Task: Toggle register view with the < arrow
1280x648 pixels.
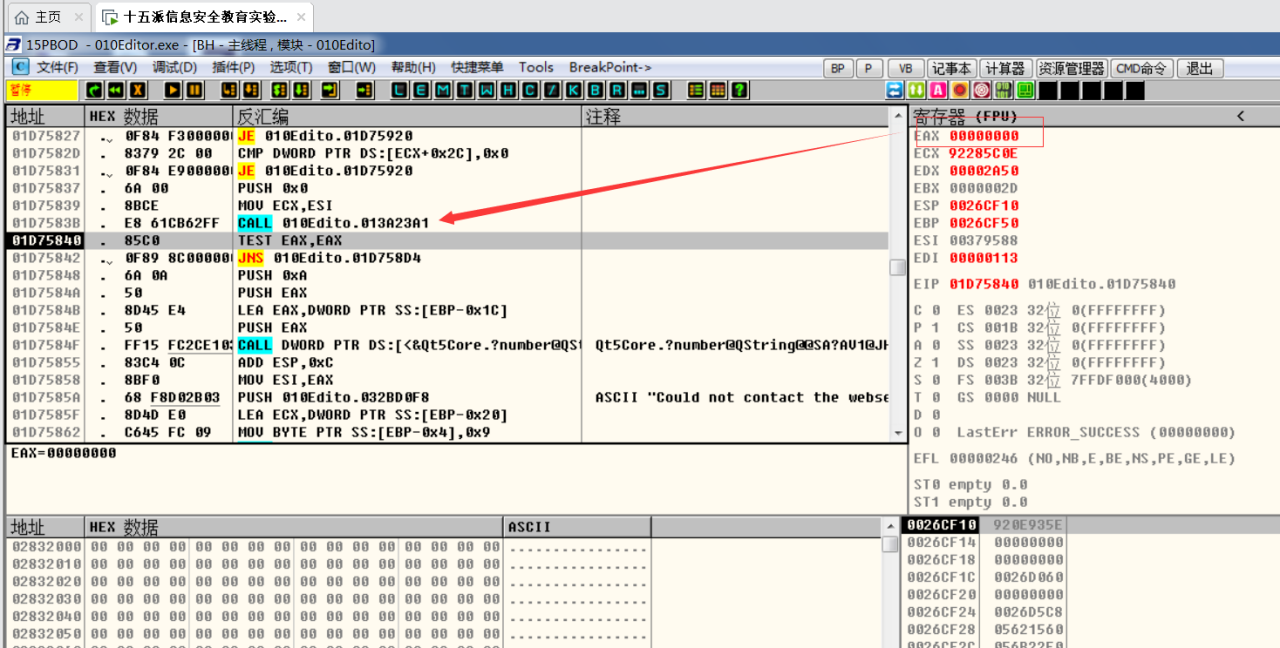Action: 1241,116
